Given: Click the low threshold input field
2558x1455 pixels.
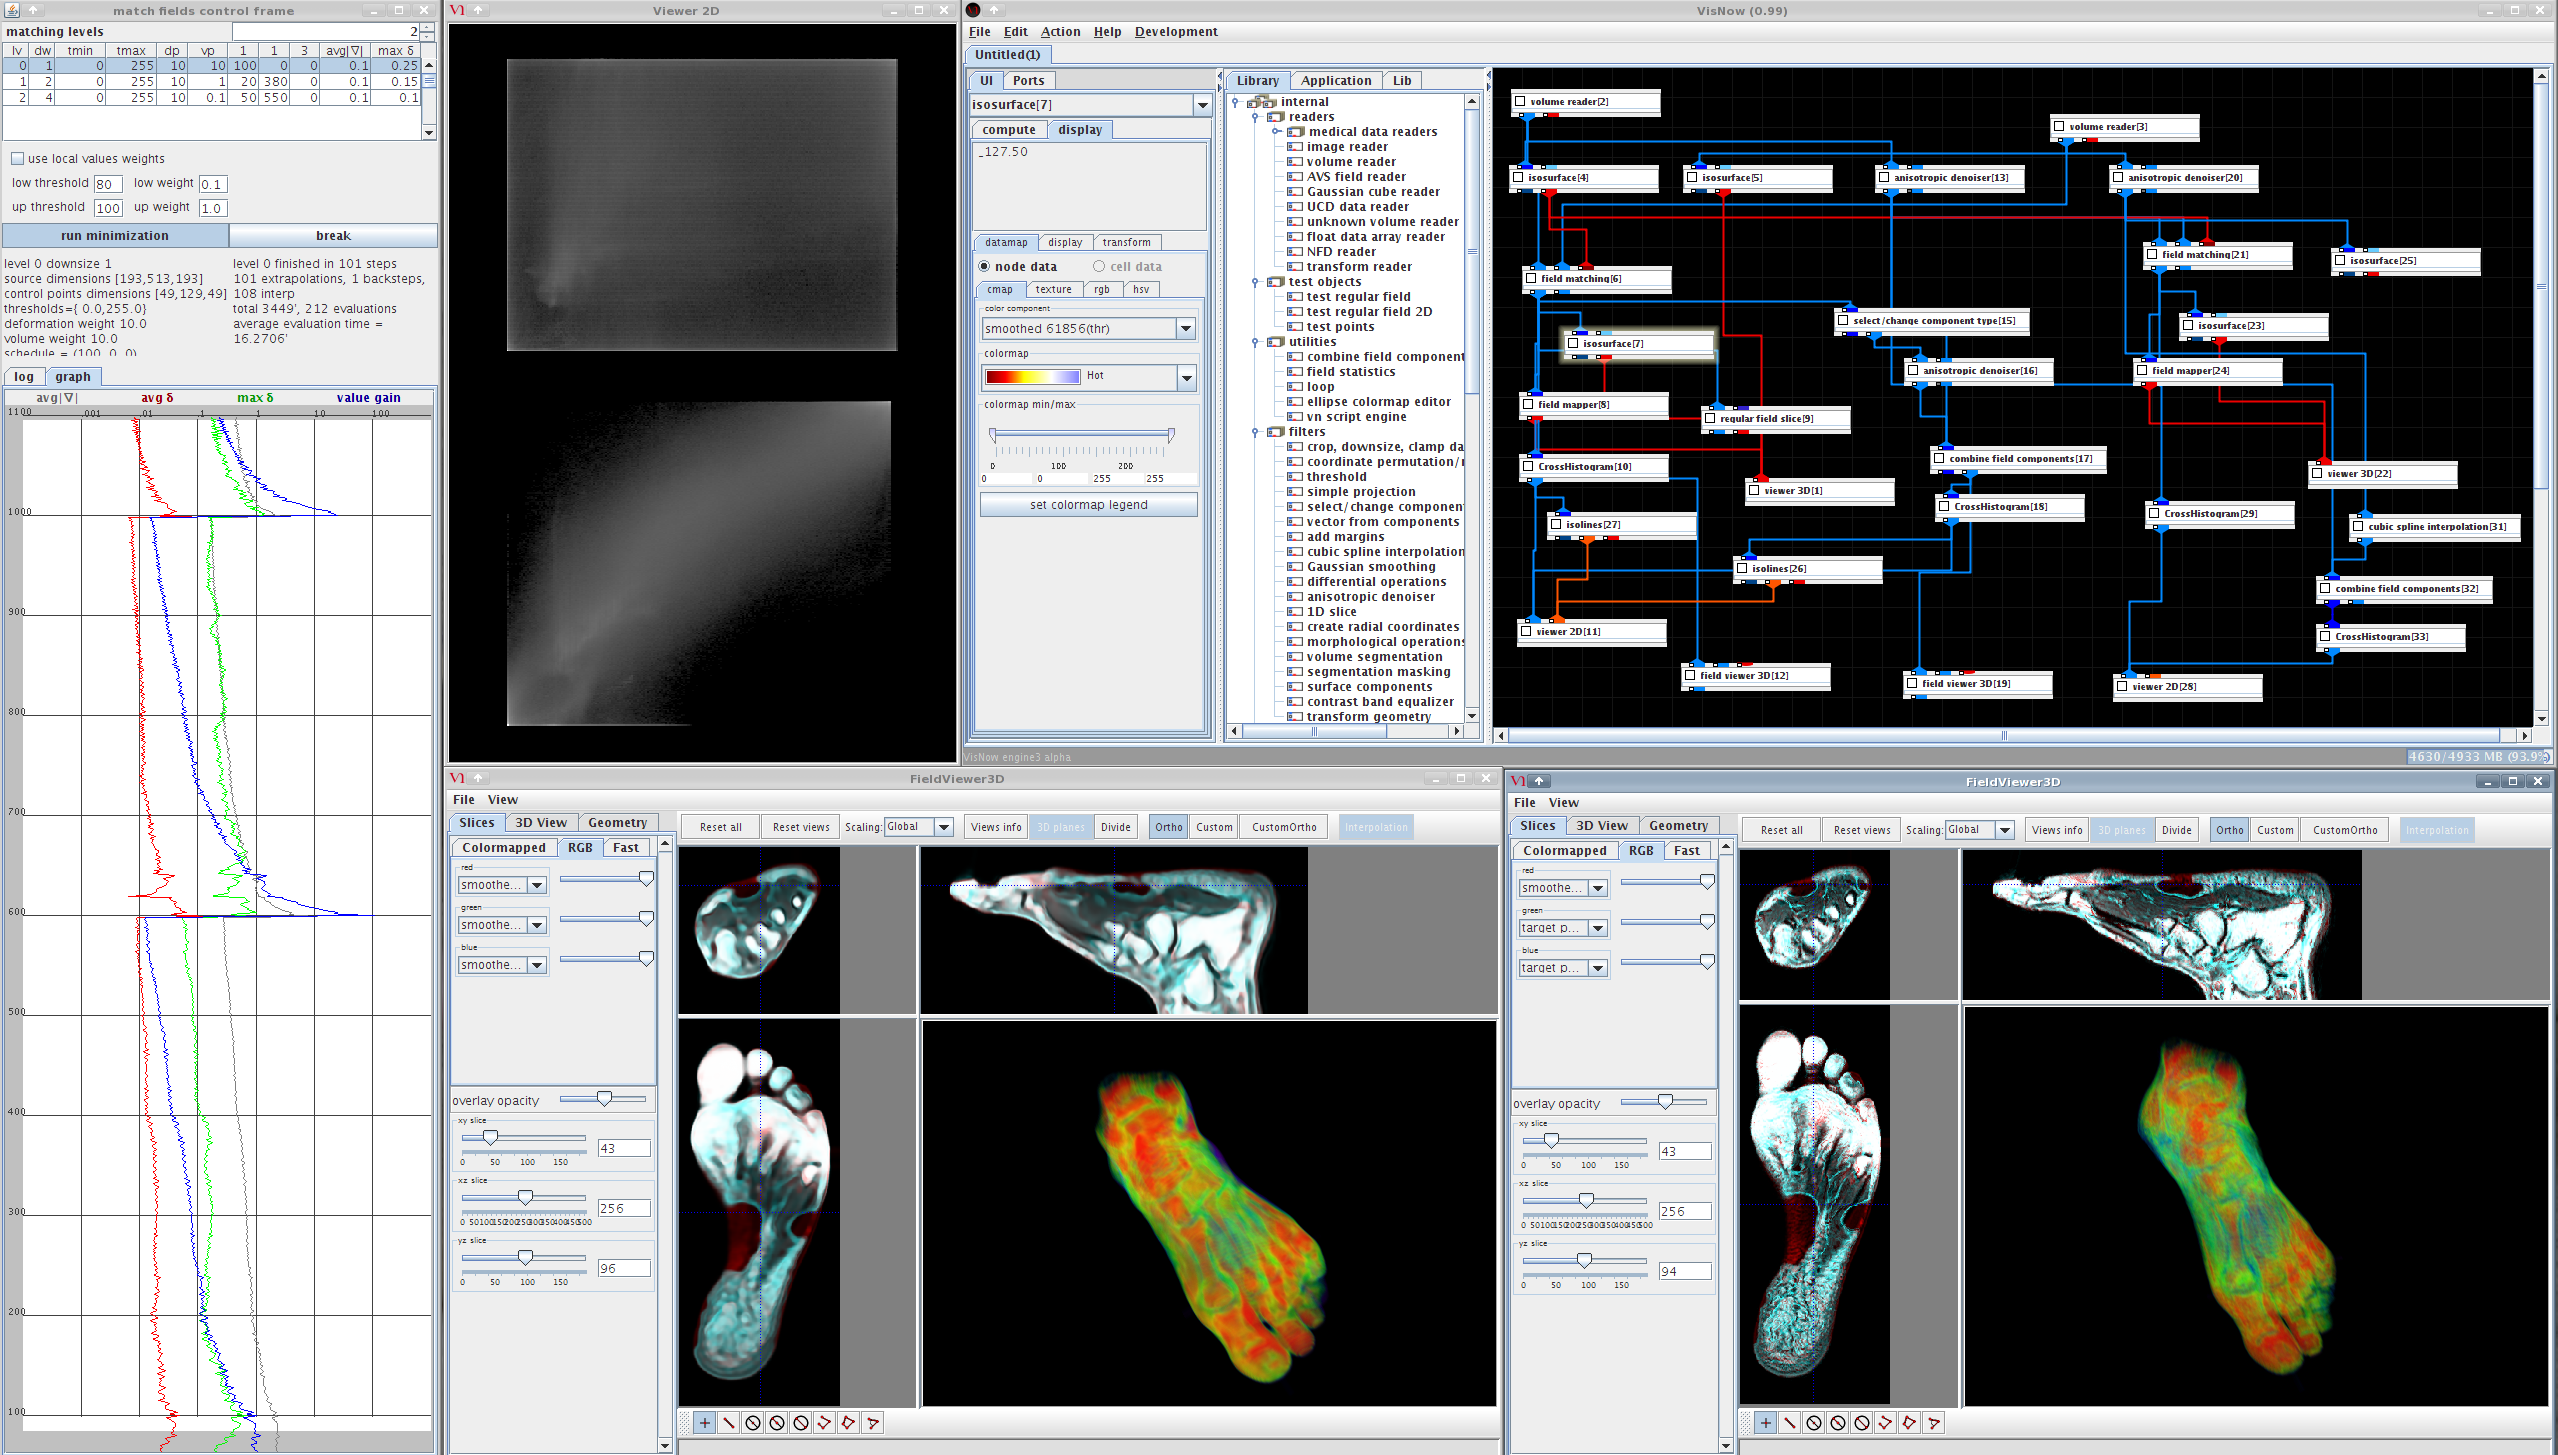Looking at the screenshot, I should (108, 184).
